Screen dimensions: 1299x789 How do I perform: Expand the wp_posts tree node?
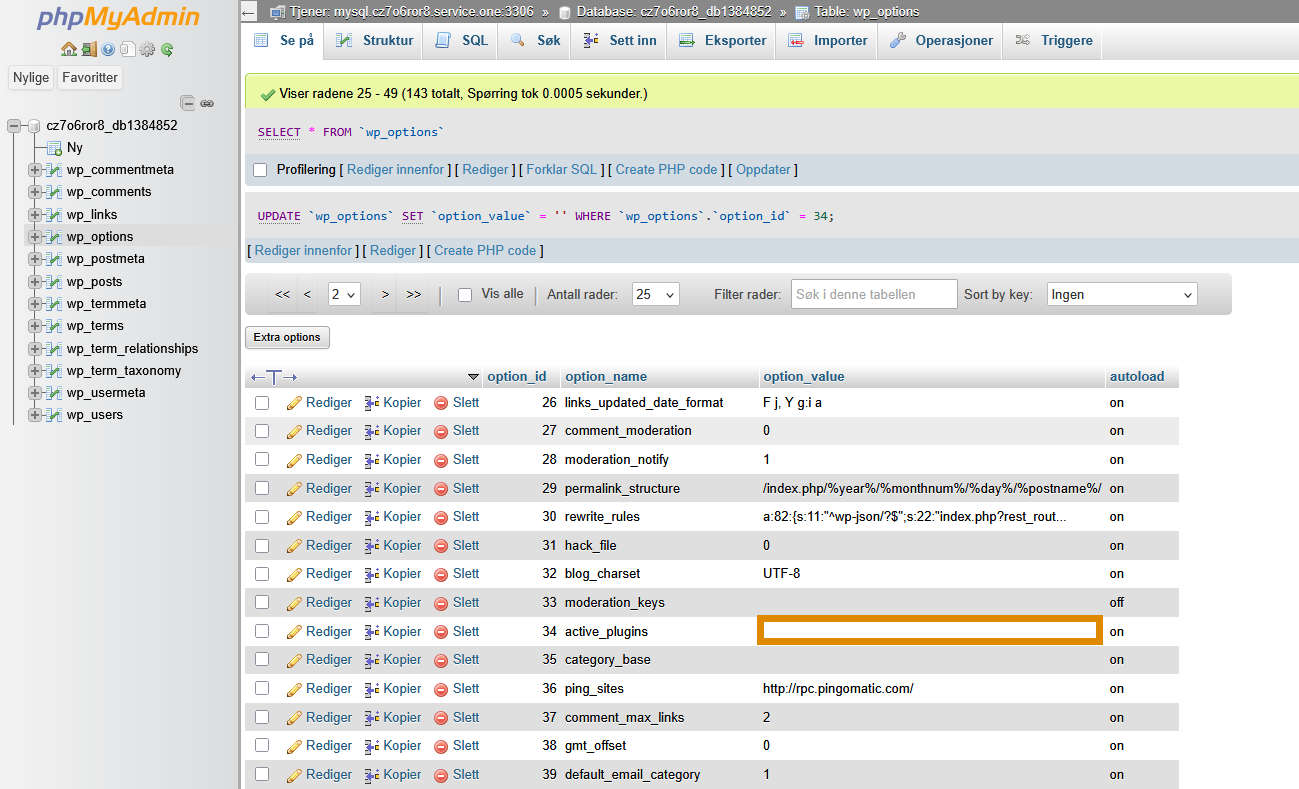pos(34,282)
